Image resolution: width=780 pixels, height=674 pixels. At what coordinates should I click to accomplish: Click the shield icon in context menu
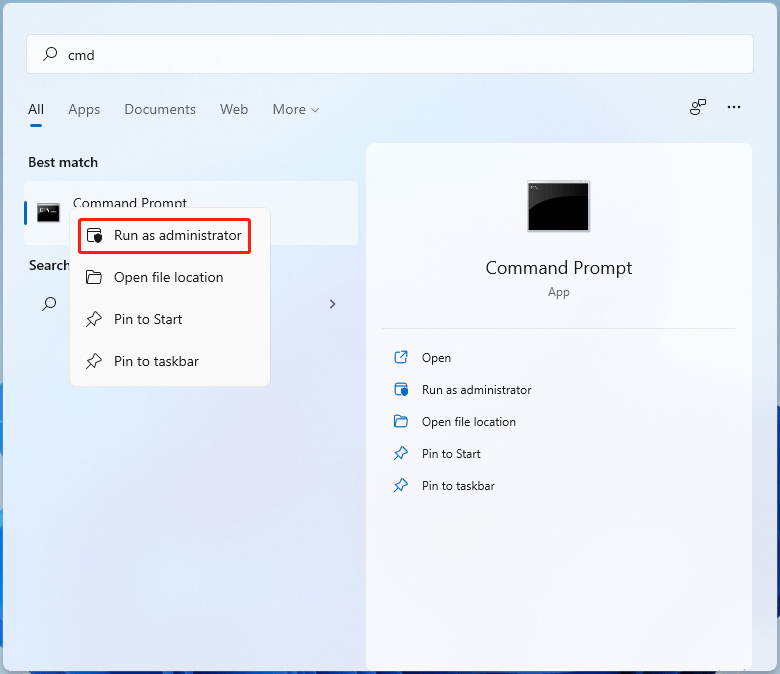tap(94, 235)
